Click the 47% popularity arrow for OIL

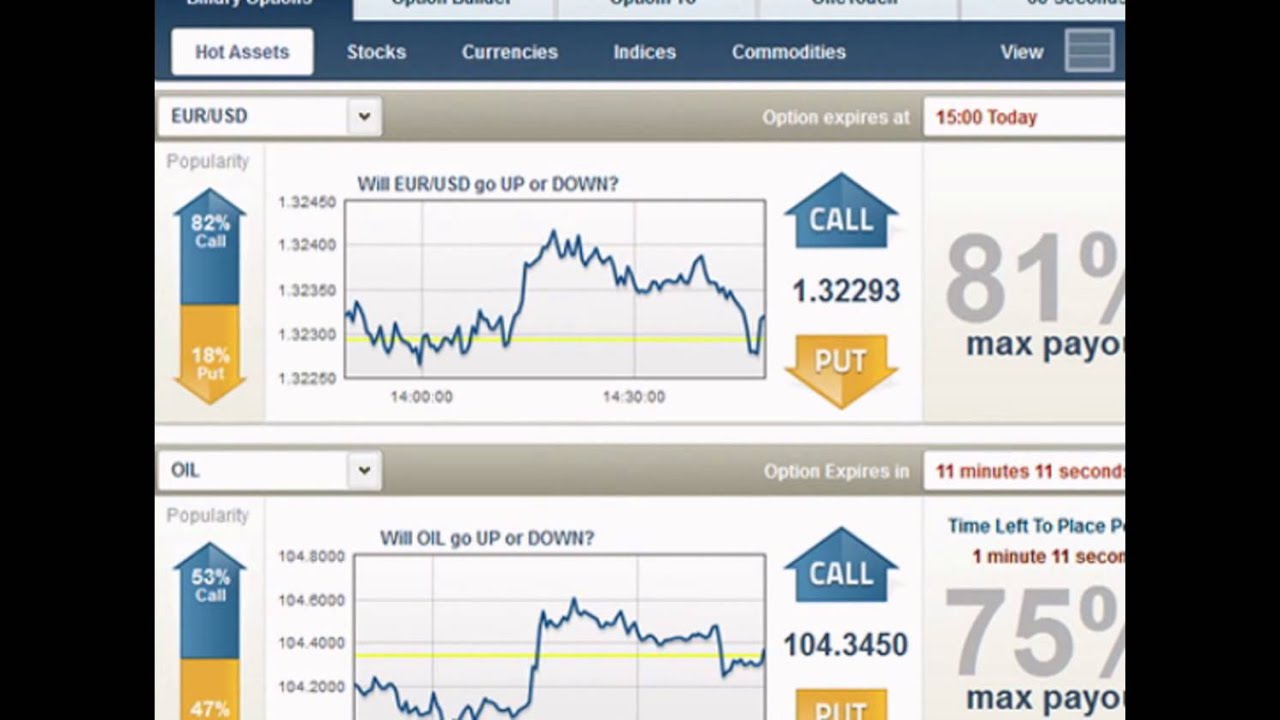click(210, 690)
